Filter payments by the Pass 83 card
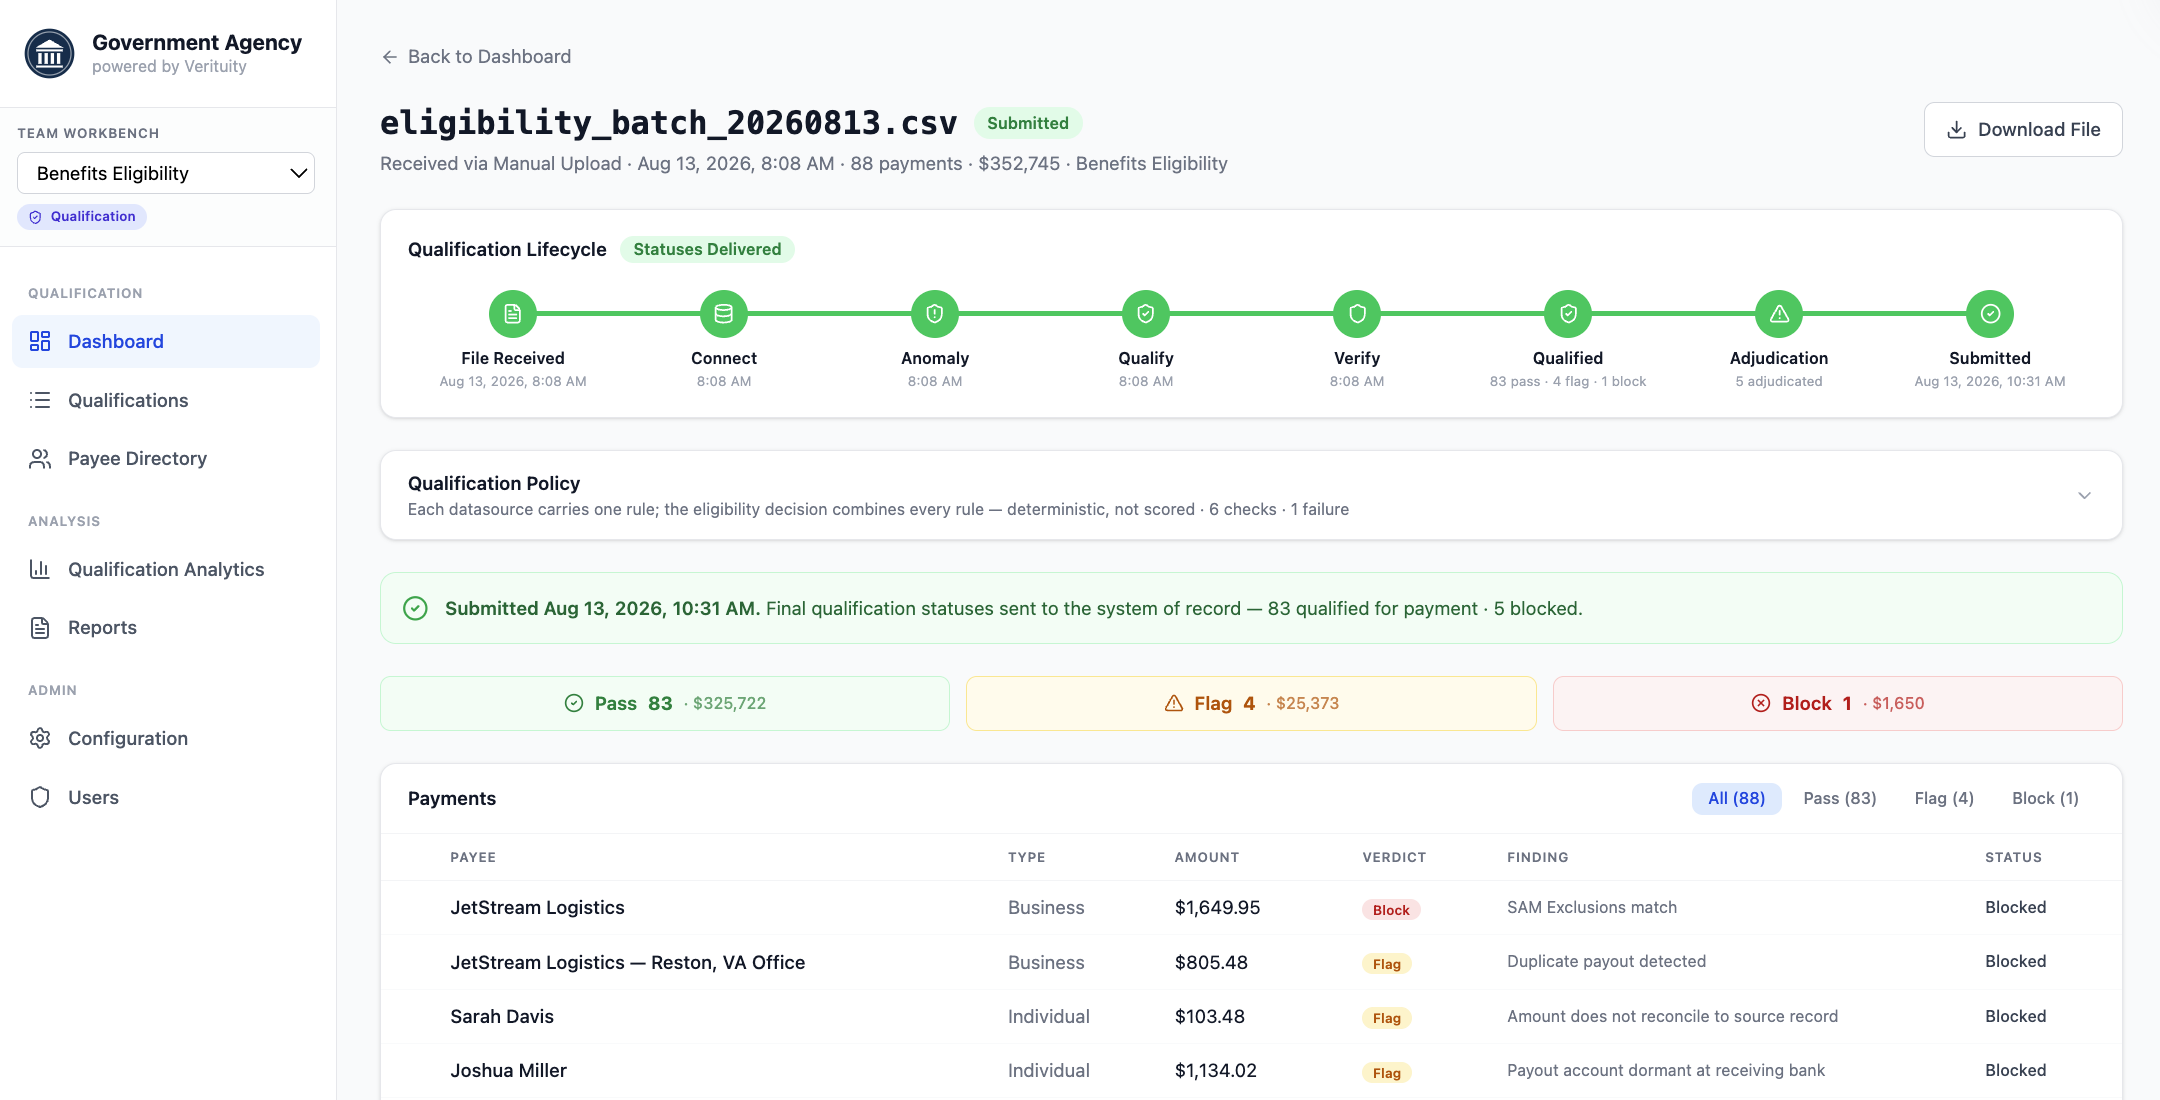Image resolution: width=2160 pixels, height=1100 pixels. 665,703
